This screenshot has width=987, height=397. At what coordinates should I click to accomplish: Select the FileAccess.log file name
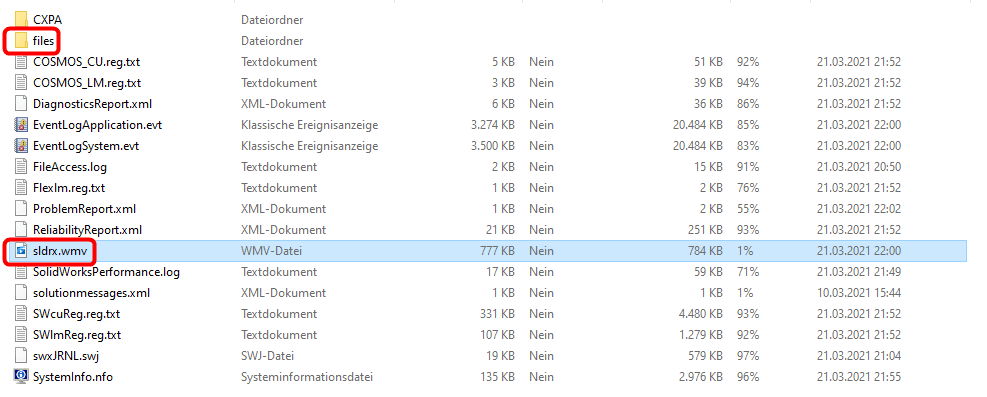(x=70, y=167)
